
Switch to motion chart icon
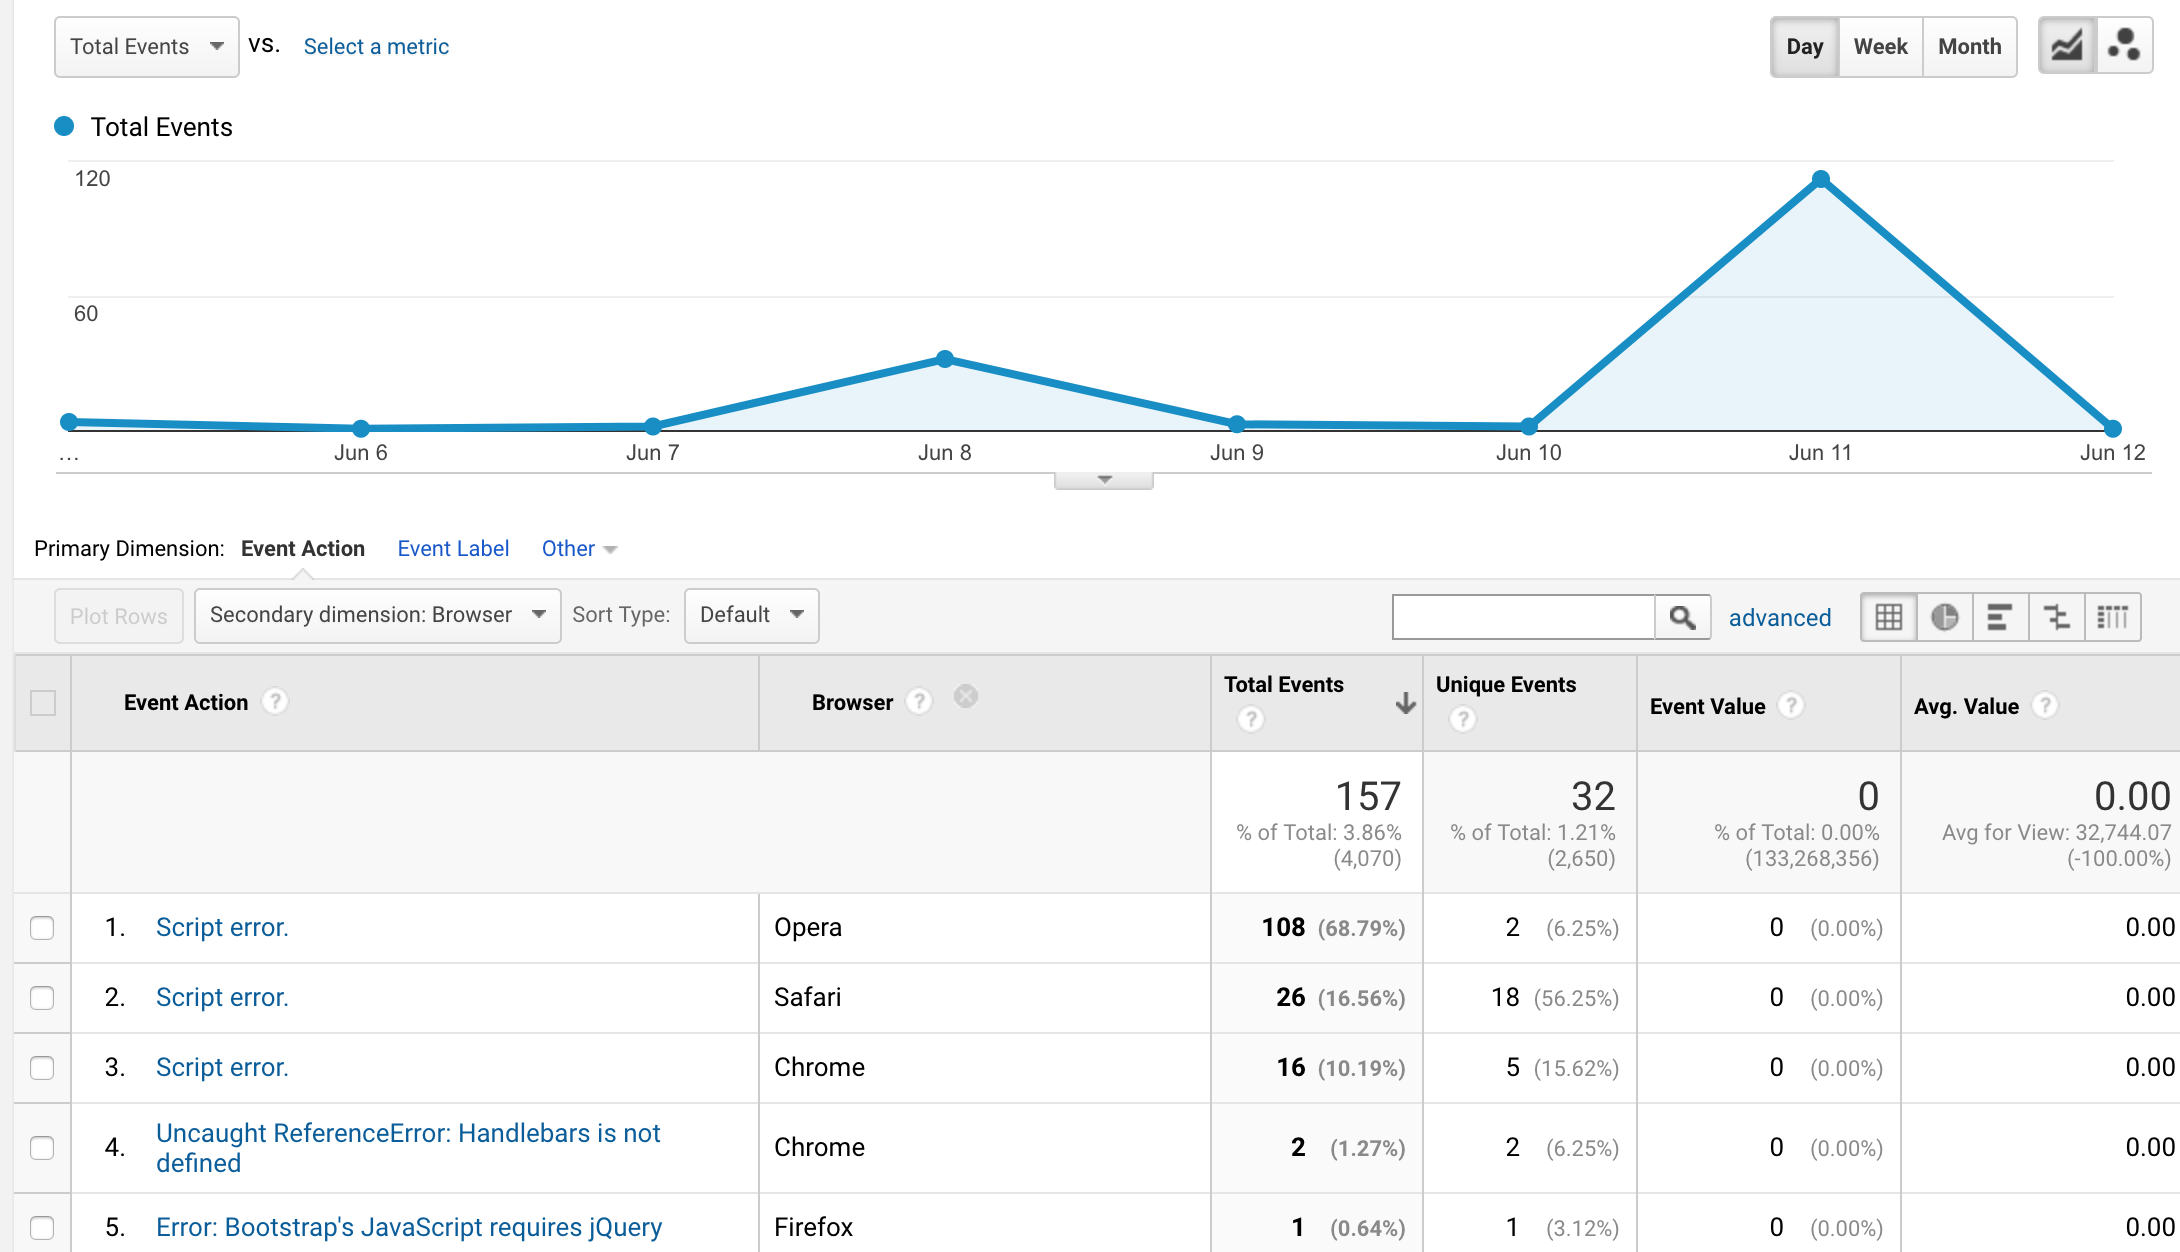click(x=2123, y=46)
